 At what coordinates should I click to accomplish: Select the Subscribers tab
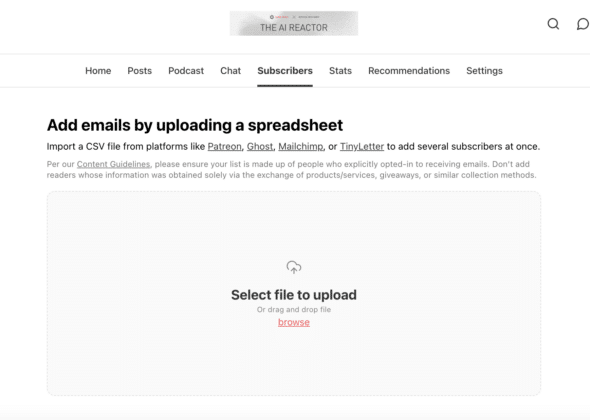point(285,71)
